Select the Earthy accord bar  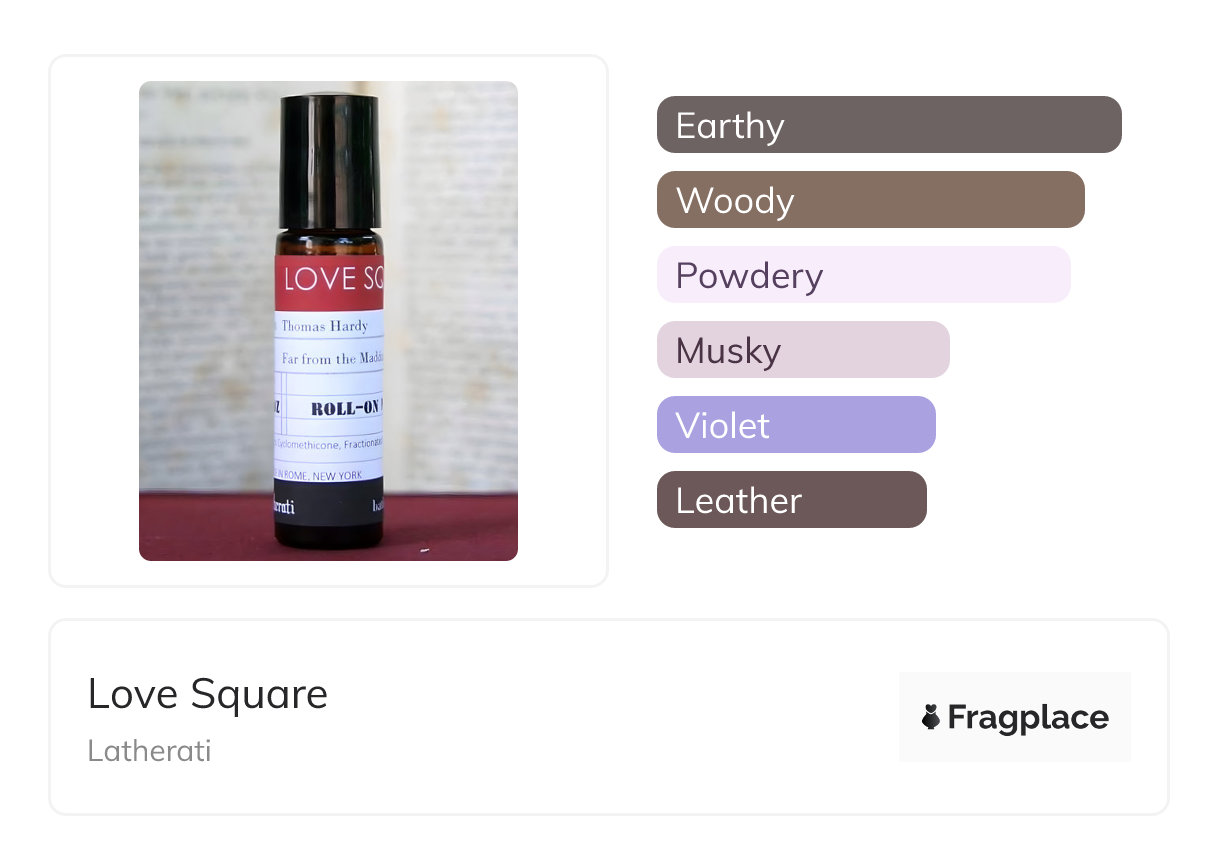coord(888,125)
